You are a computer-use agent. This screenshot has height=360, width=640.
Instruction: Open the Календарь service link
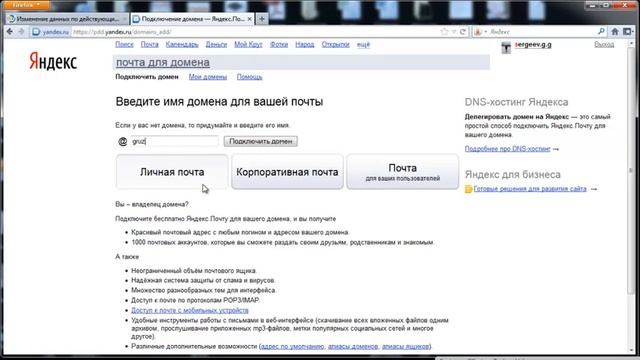[182, 44]
